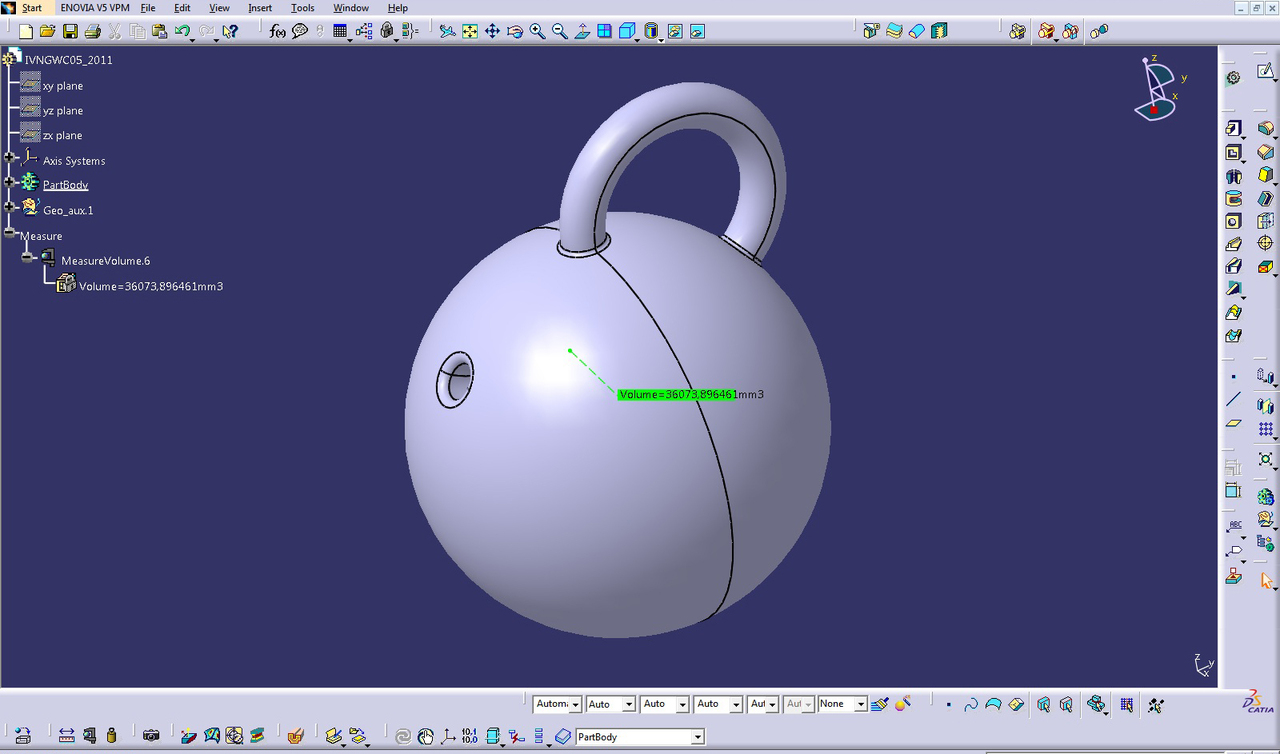The image size is (1280, 754).
Task: Click the What's This help pointer icon
Action: tap(230, 31)
